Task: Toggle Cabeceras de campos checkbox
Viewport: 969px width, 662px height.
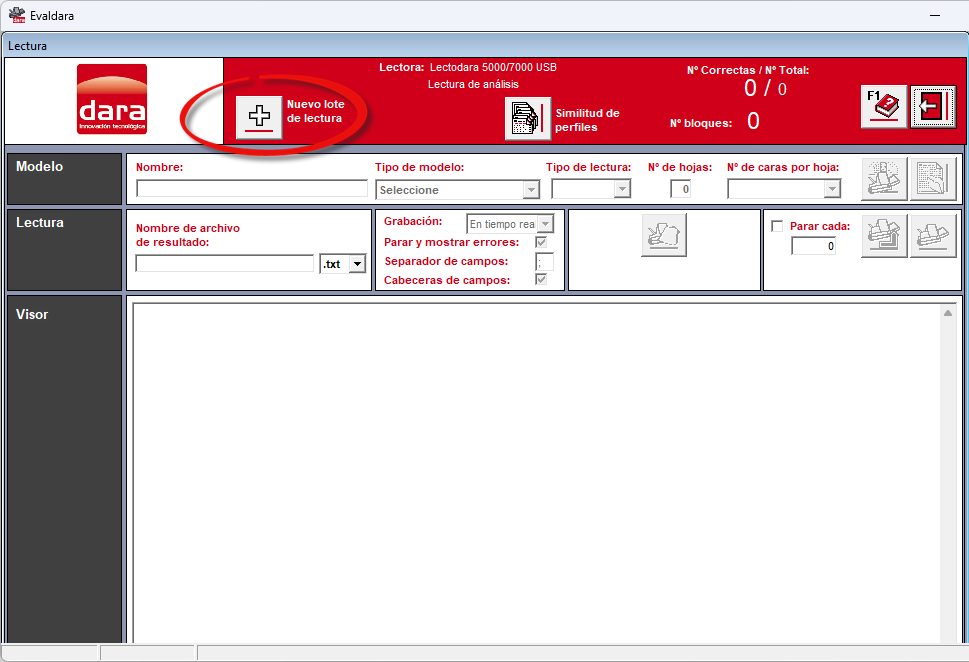Action: click(541, 280)
